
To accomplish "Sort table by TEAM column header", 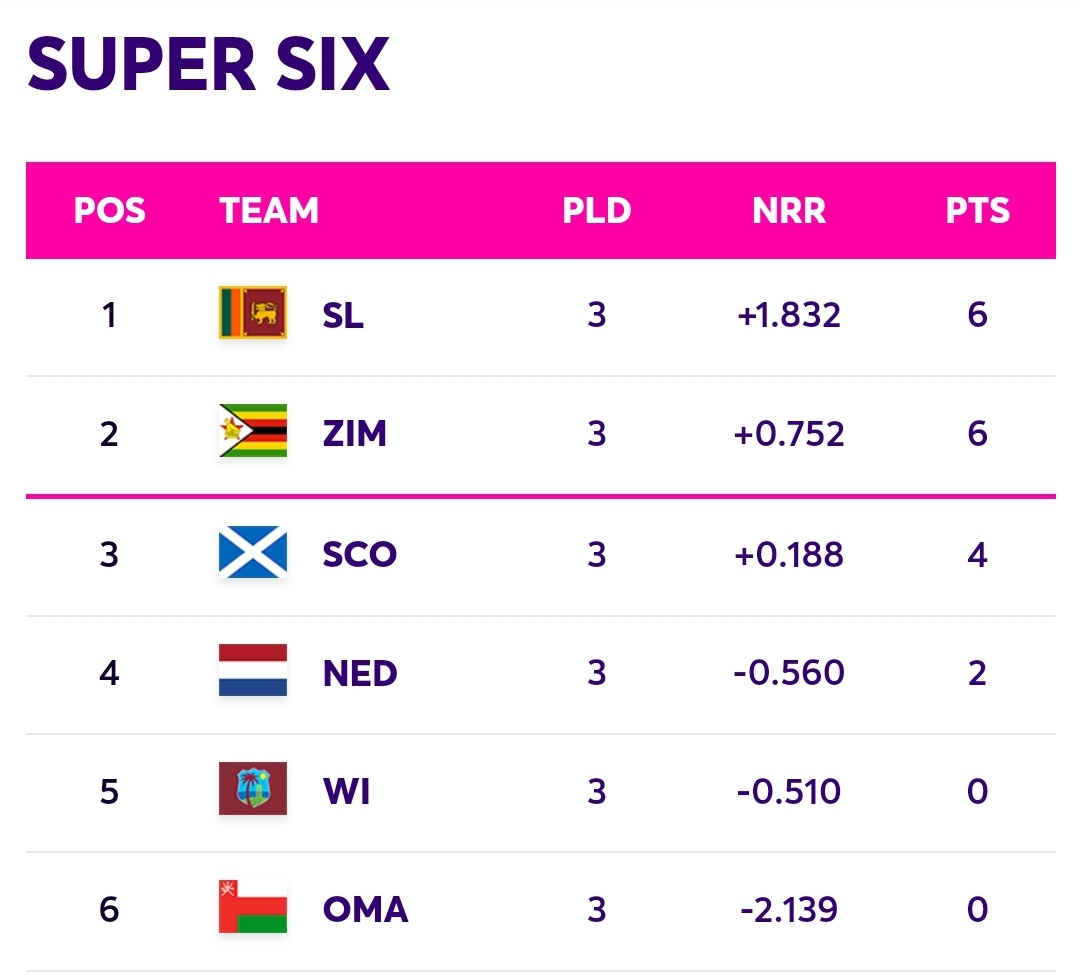I will tap(269, 210).
